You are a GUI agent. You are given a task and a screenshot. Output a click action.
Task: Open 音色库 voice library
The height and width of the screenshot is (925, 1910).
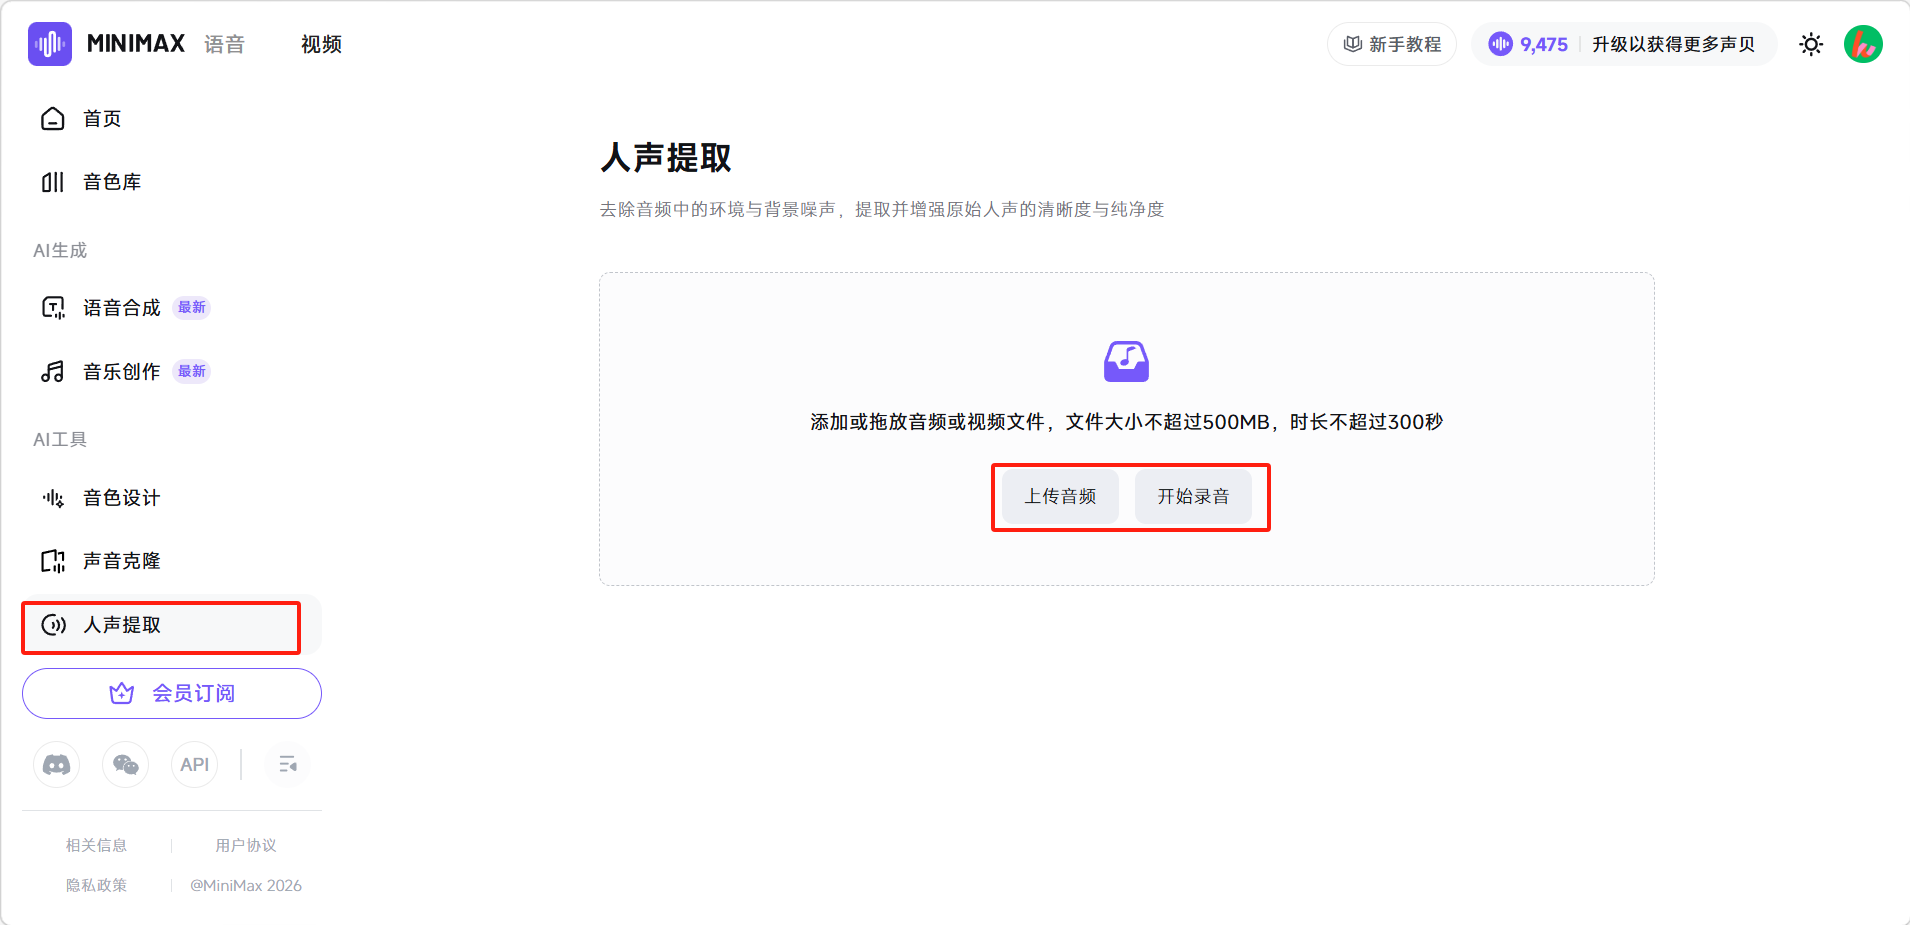point(111,182)
